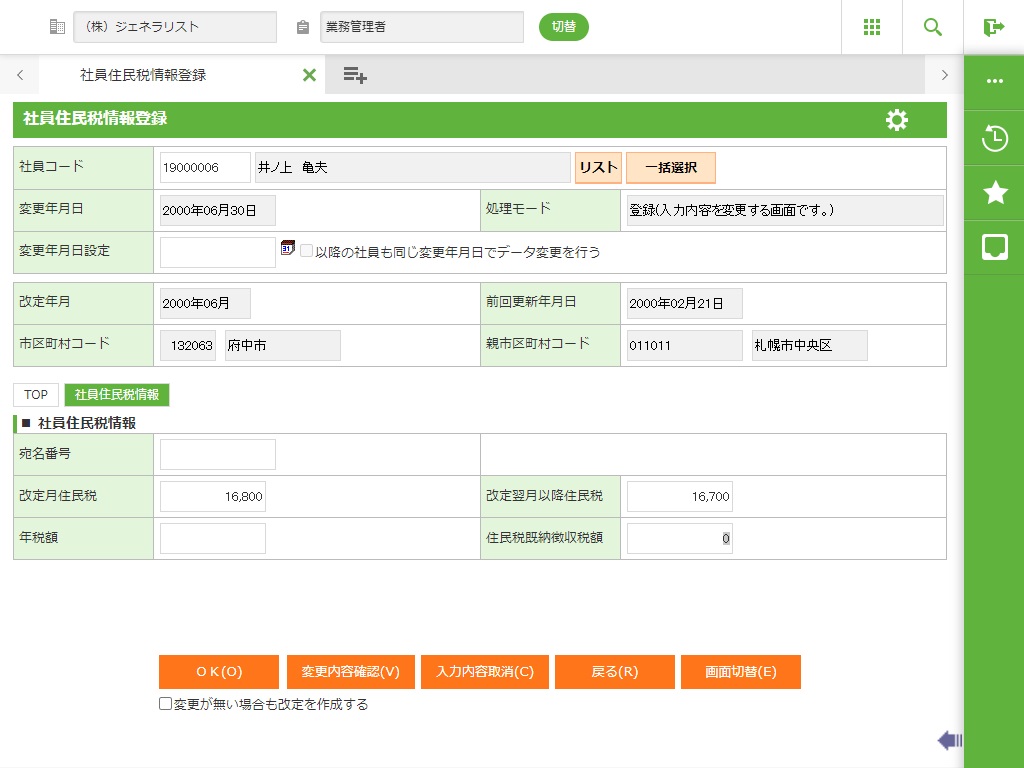The width and height of the screenshot is (1024, 768).
Task: Open the inbox tray icon in sidebar
Action: point(994,248)
